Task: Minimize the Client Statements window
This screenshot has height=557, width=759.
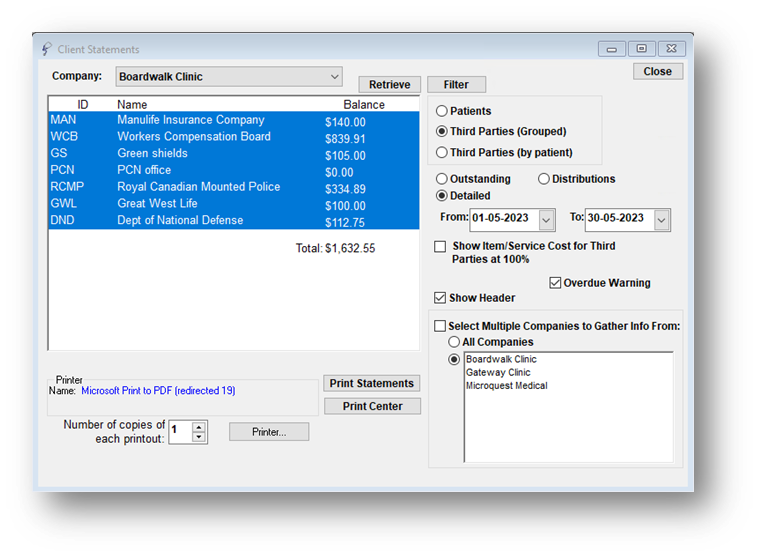Action: point(611,49)
